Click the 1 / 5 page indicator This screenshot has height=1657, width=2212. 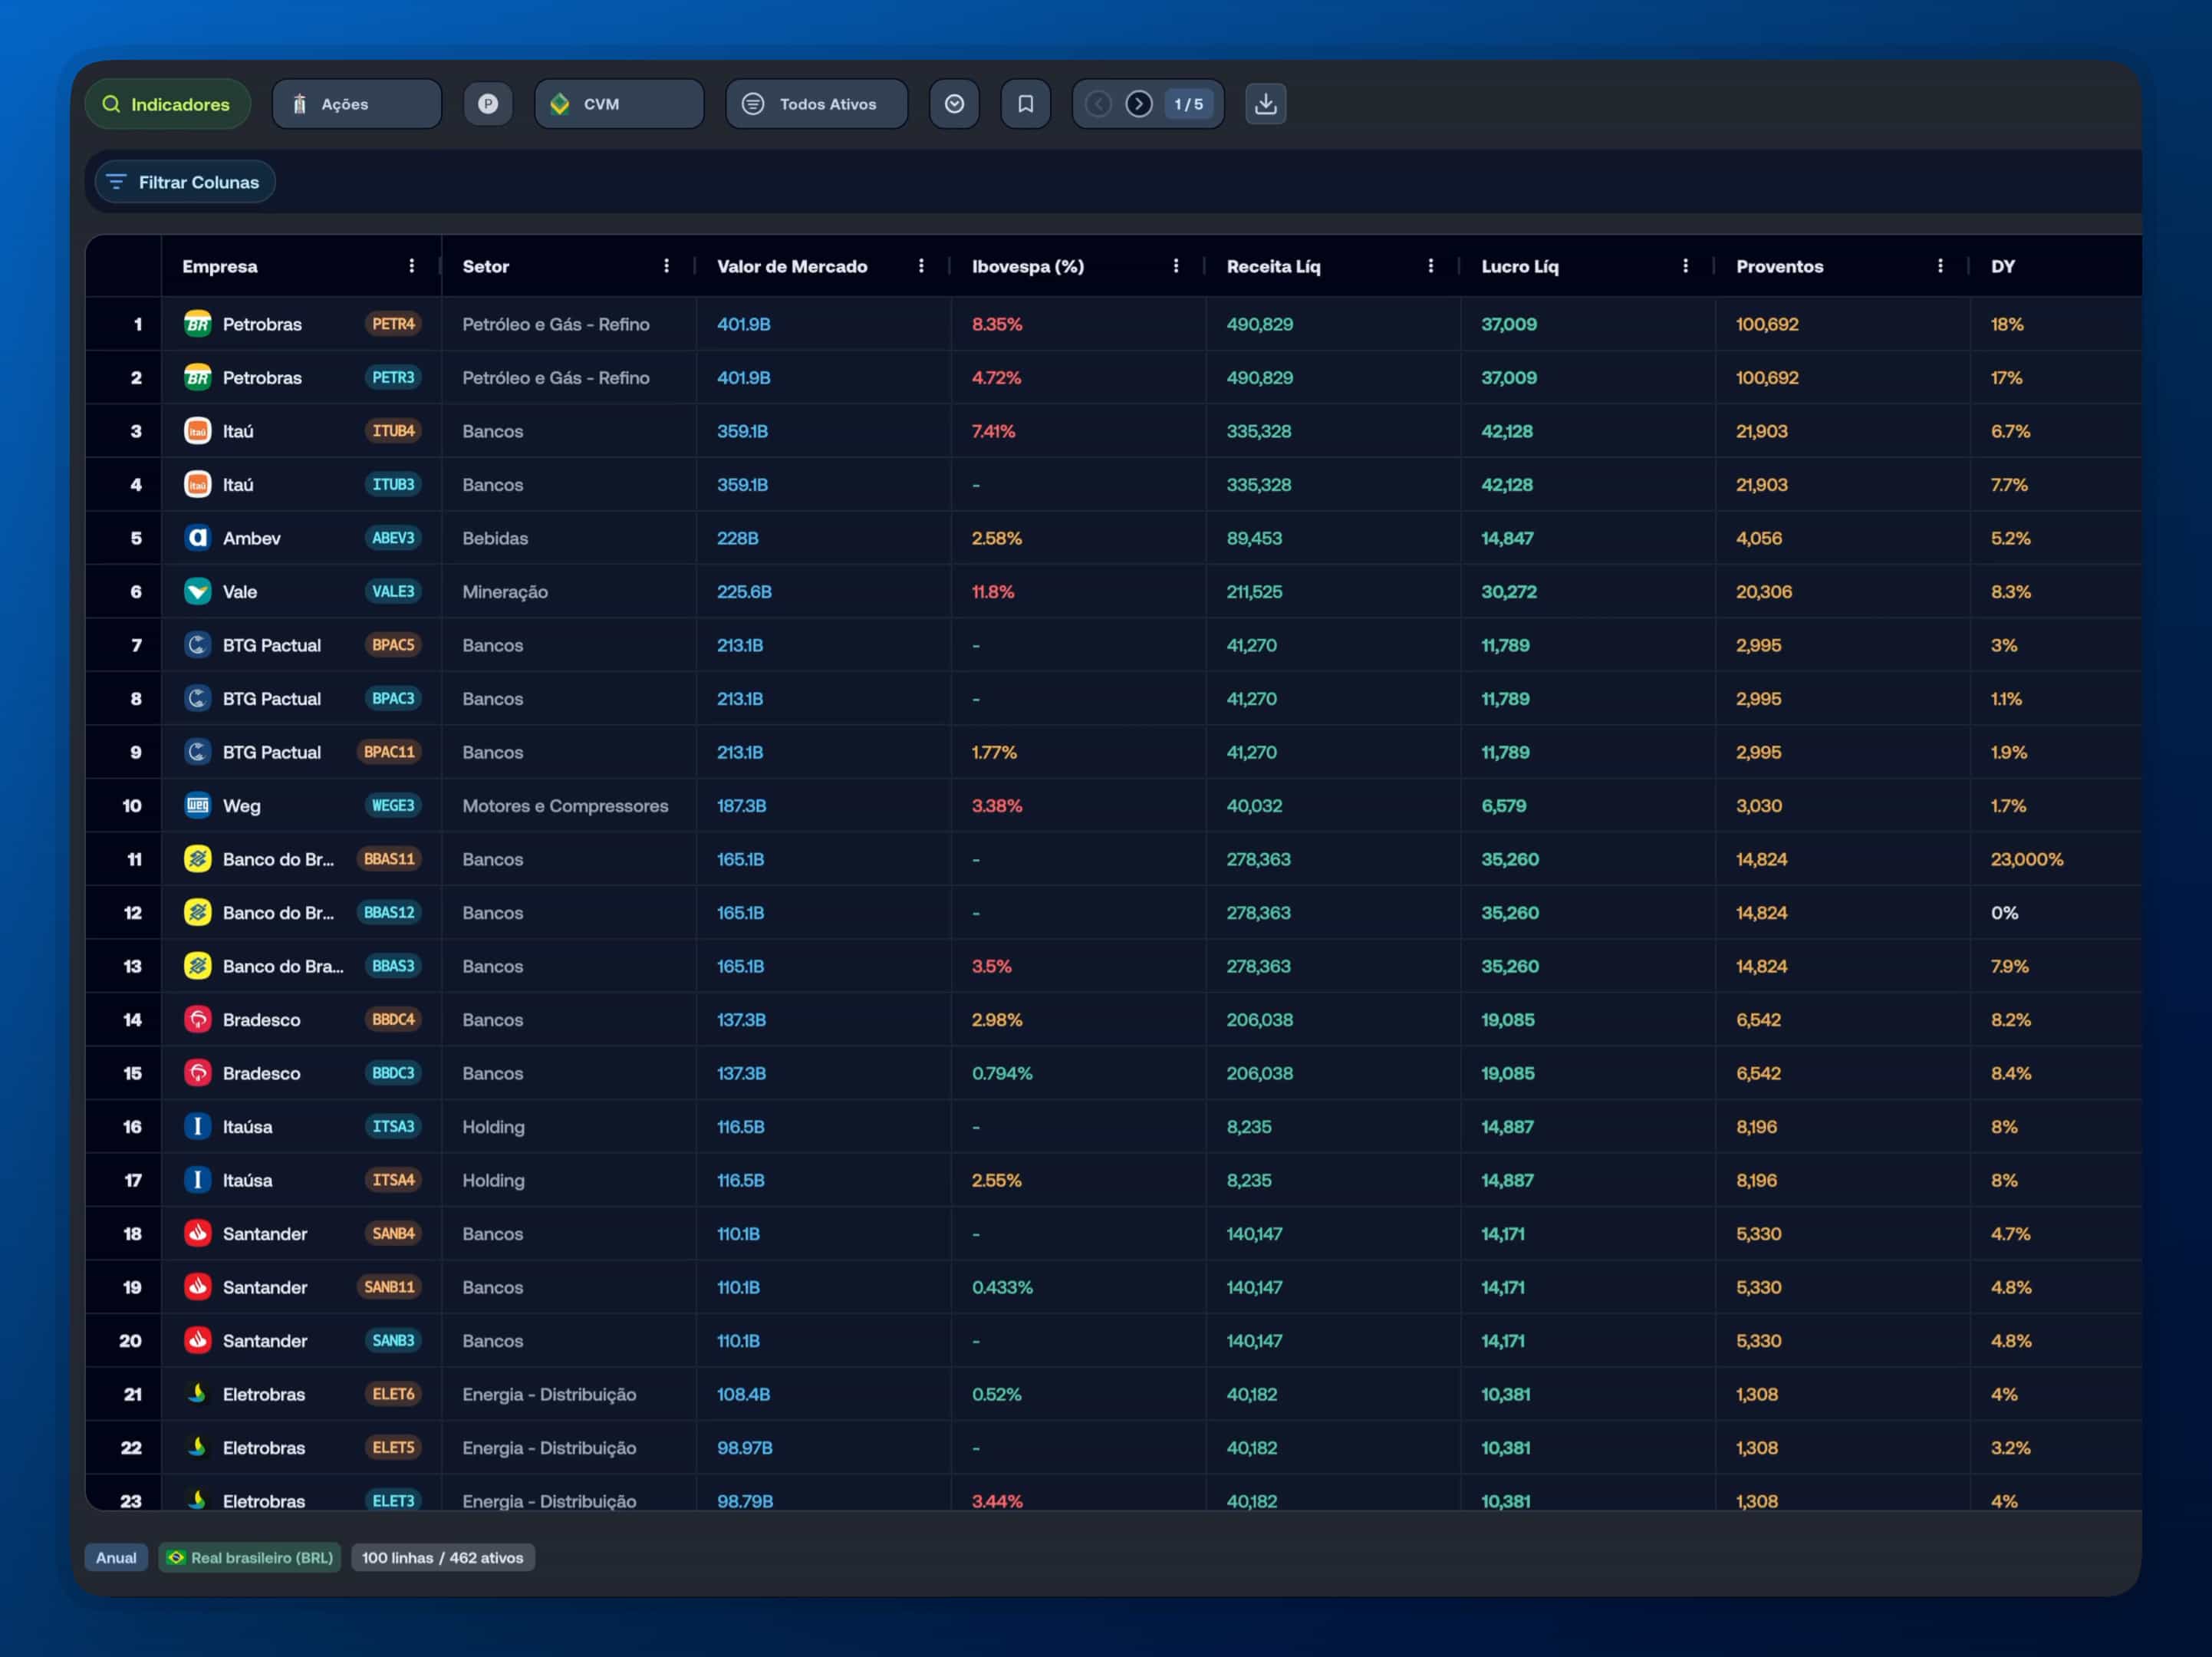[1188, 104]
